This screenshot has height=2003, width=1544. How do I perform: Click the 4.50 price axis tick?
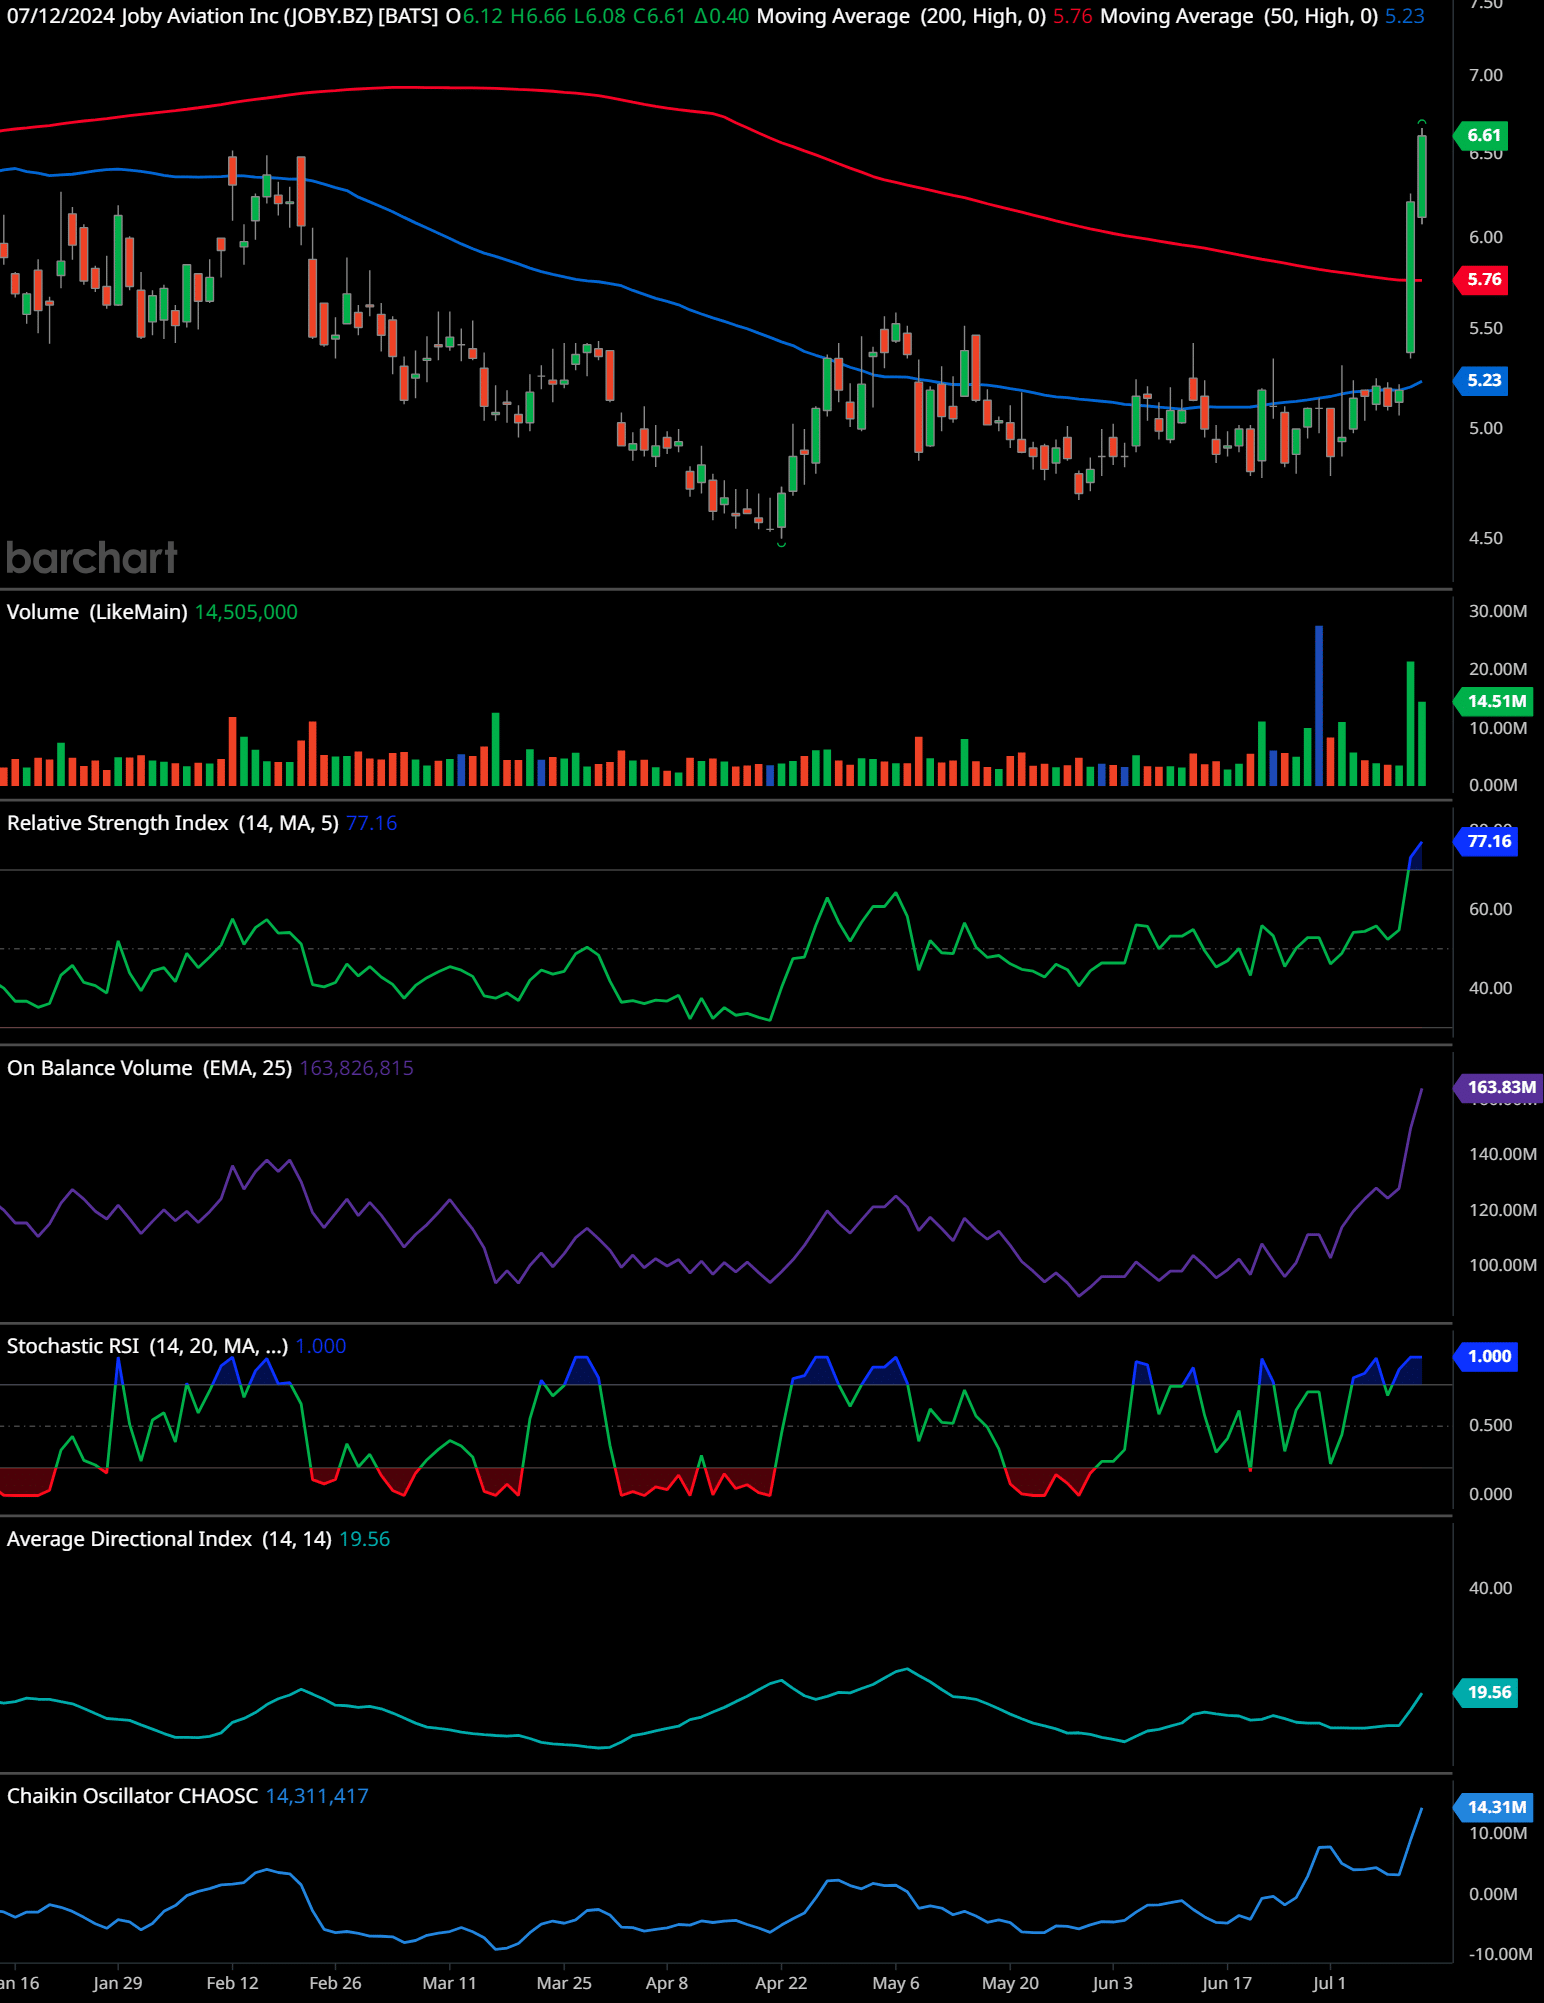[x=1486, y=538]
